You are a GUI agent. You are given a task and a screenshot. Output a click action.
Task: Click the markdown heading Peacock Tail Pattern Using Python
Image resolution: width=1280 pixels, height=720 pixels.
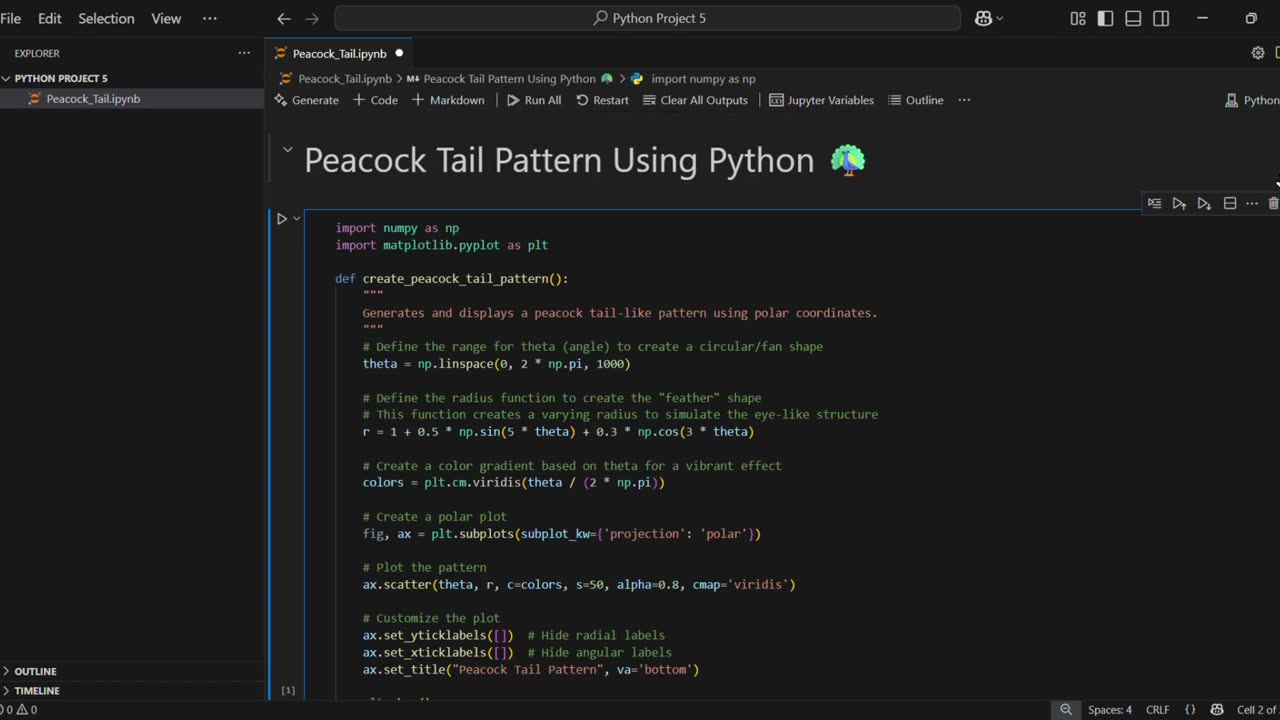(x=559, y=160)
